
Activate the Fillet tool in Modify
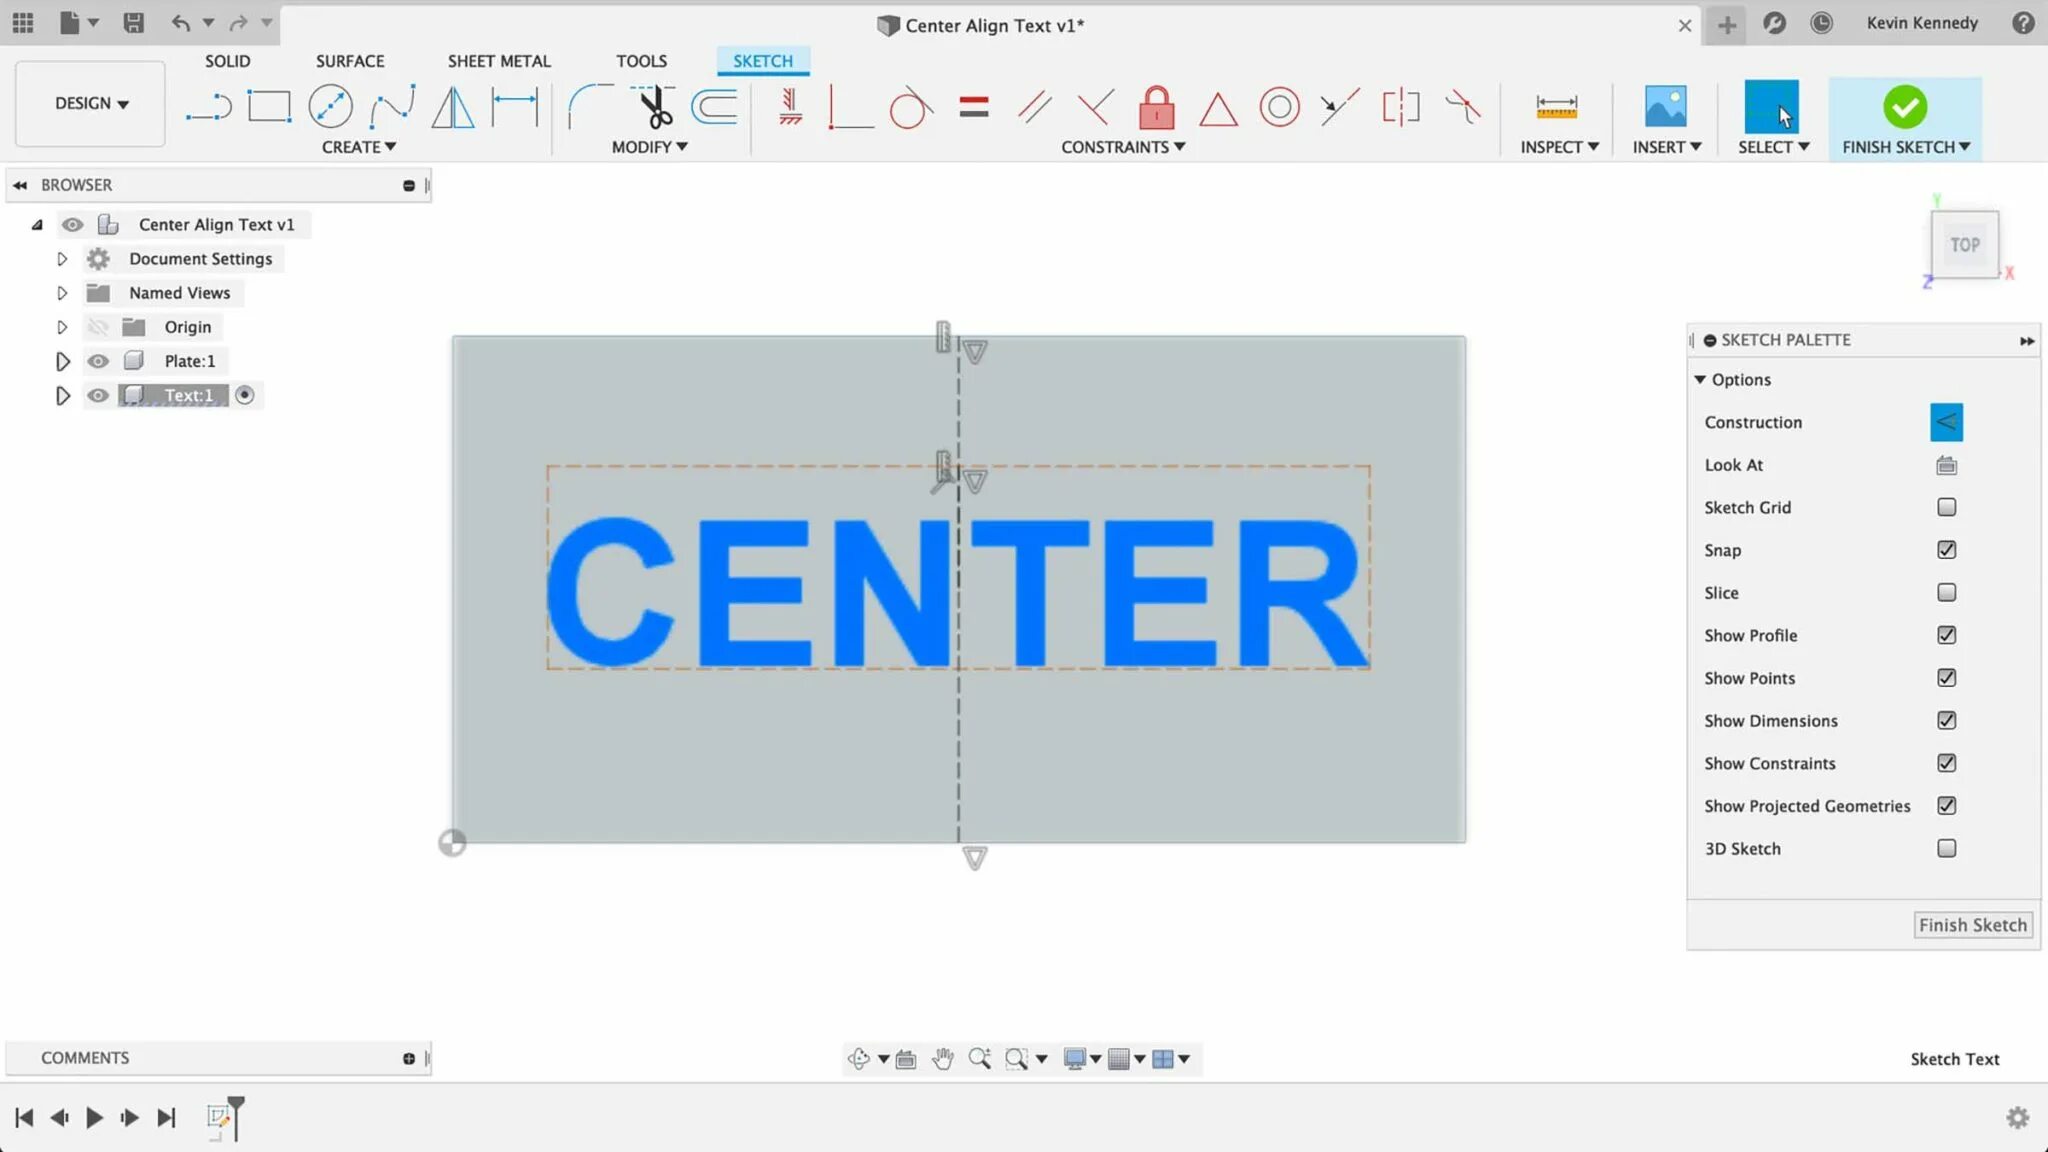tap(590, 107)
